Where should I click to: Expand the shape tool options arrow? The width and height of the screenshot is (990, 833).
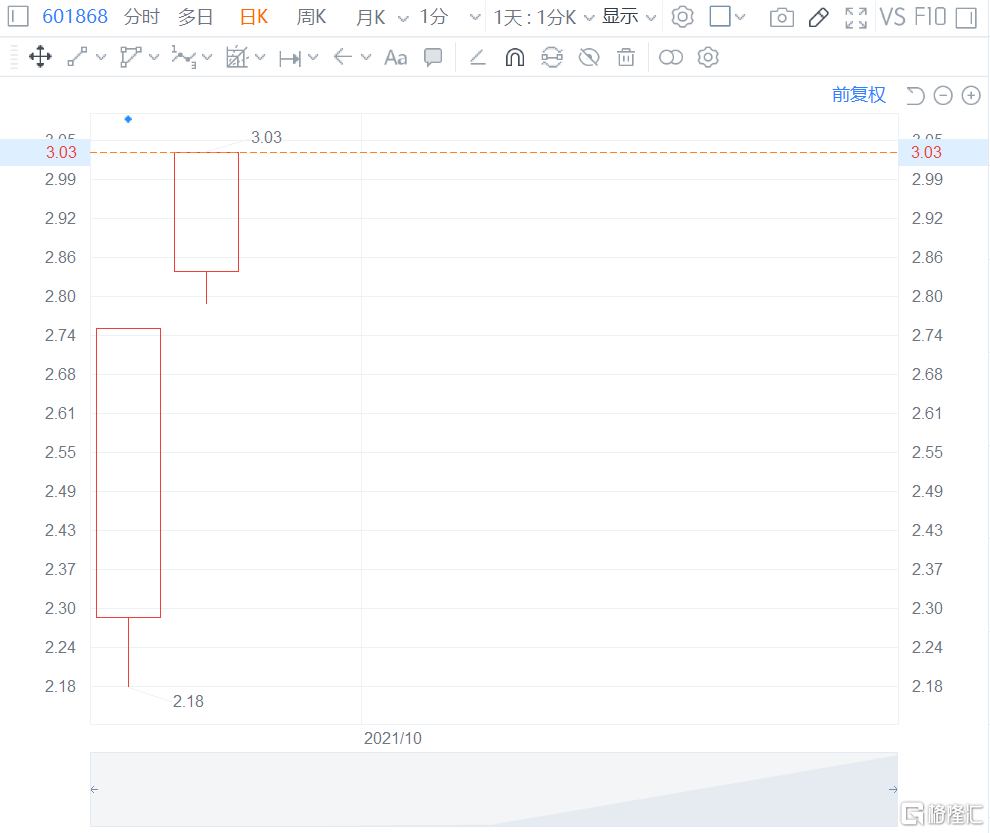(x=154, y=57)
